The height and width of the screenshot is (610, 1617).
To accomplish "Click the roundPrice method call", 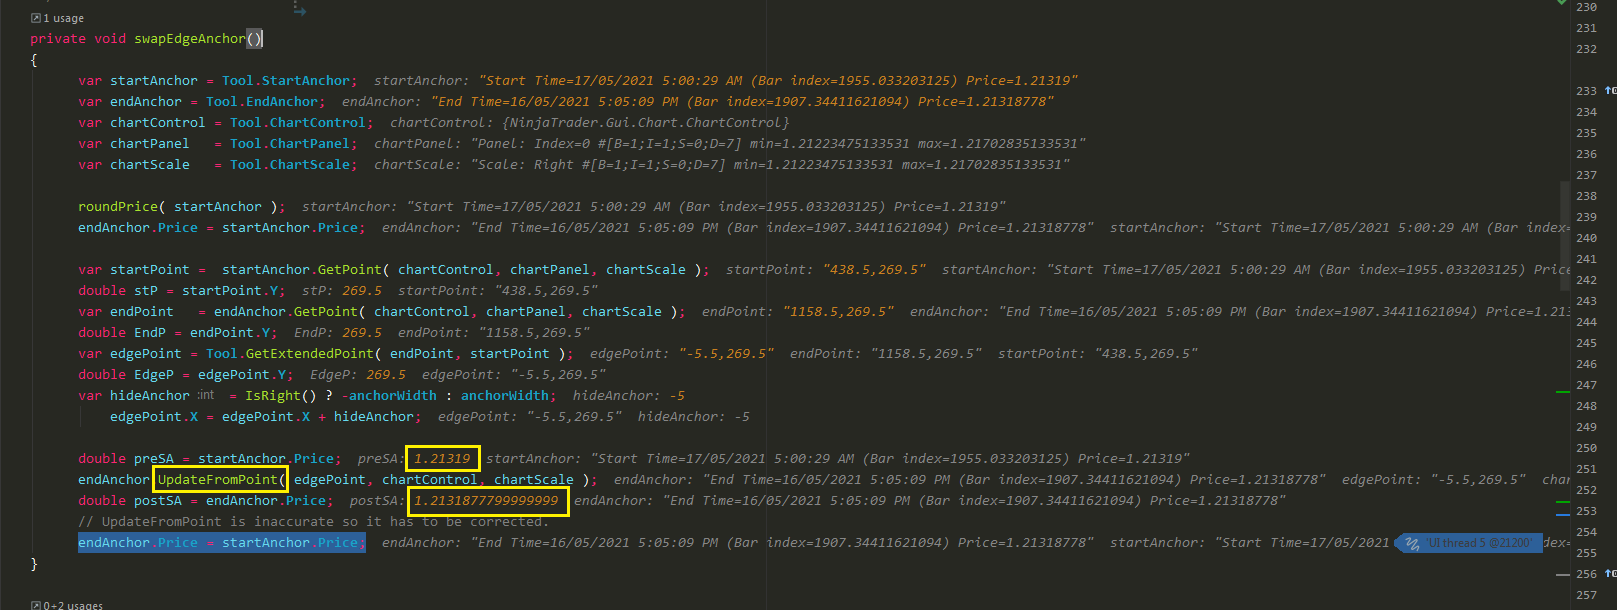I will (x=118, y=207).
